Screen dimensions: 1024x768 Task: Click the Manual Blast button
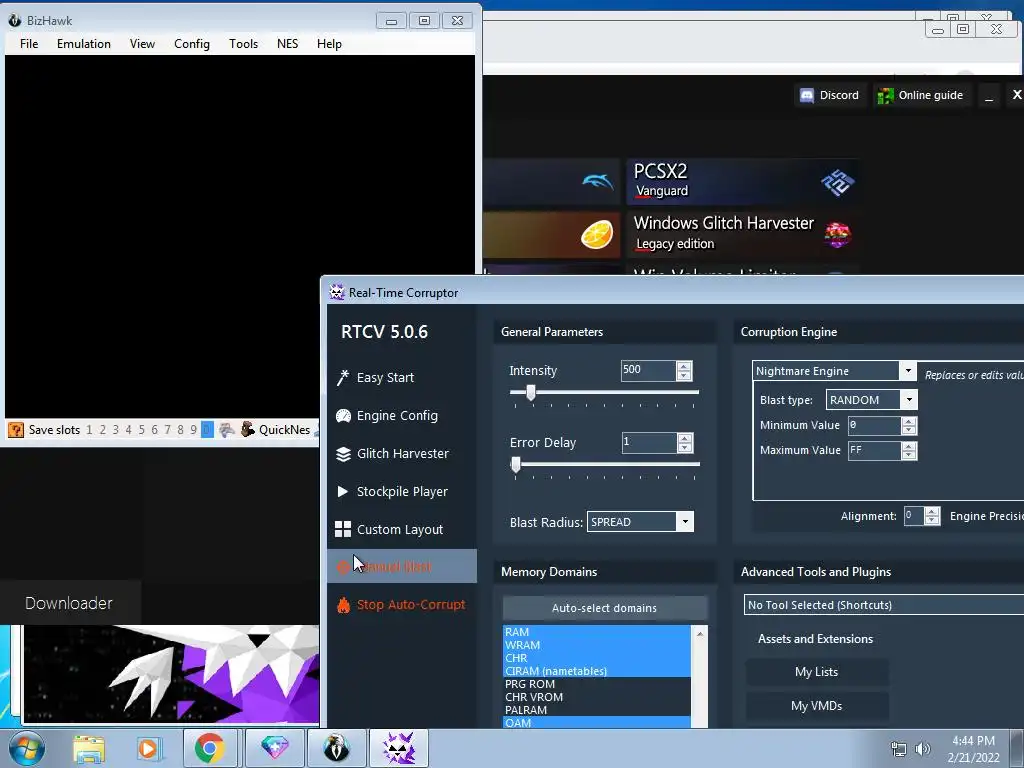click(402, 566)
